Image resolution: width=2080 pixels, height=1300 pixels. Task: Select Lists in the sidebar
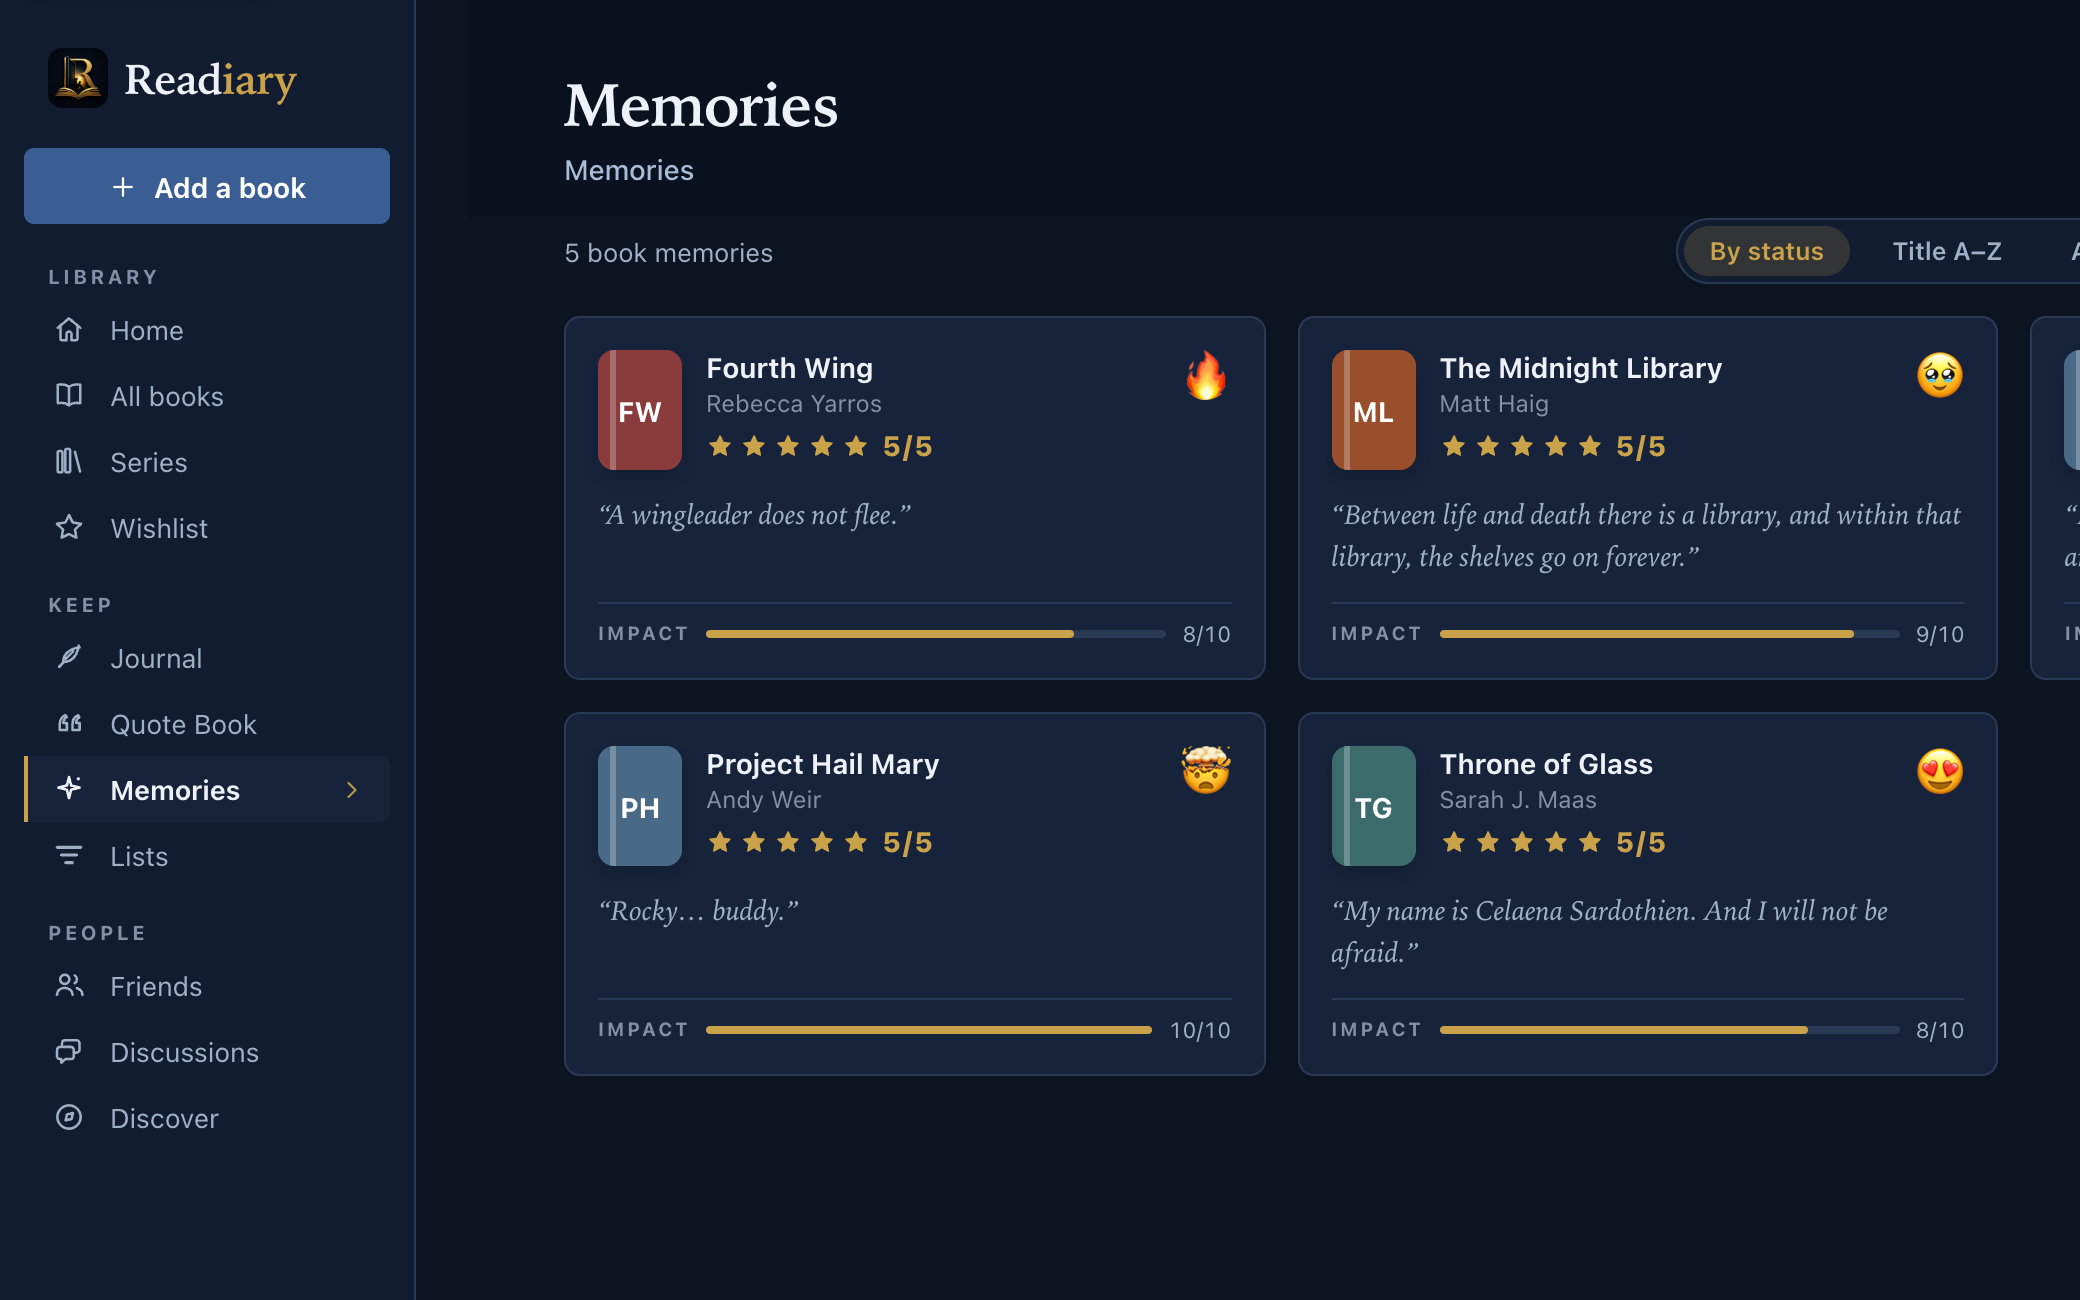point(207,856)
